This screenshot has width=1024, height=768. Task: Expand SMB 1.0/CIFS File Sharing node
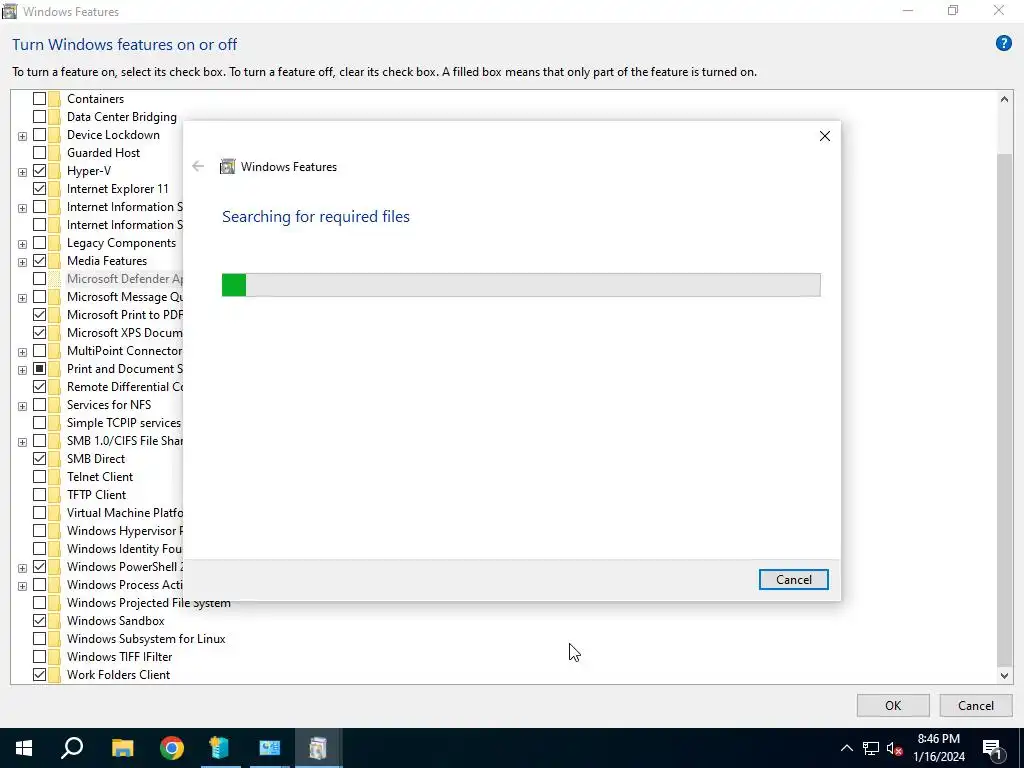coord(22,441)
